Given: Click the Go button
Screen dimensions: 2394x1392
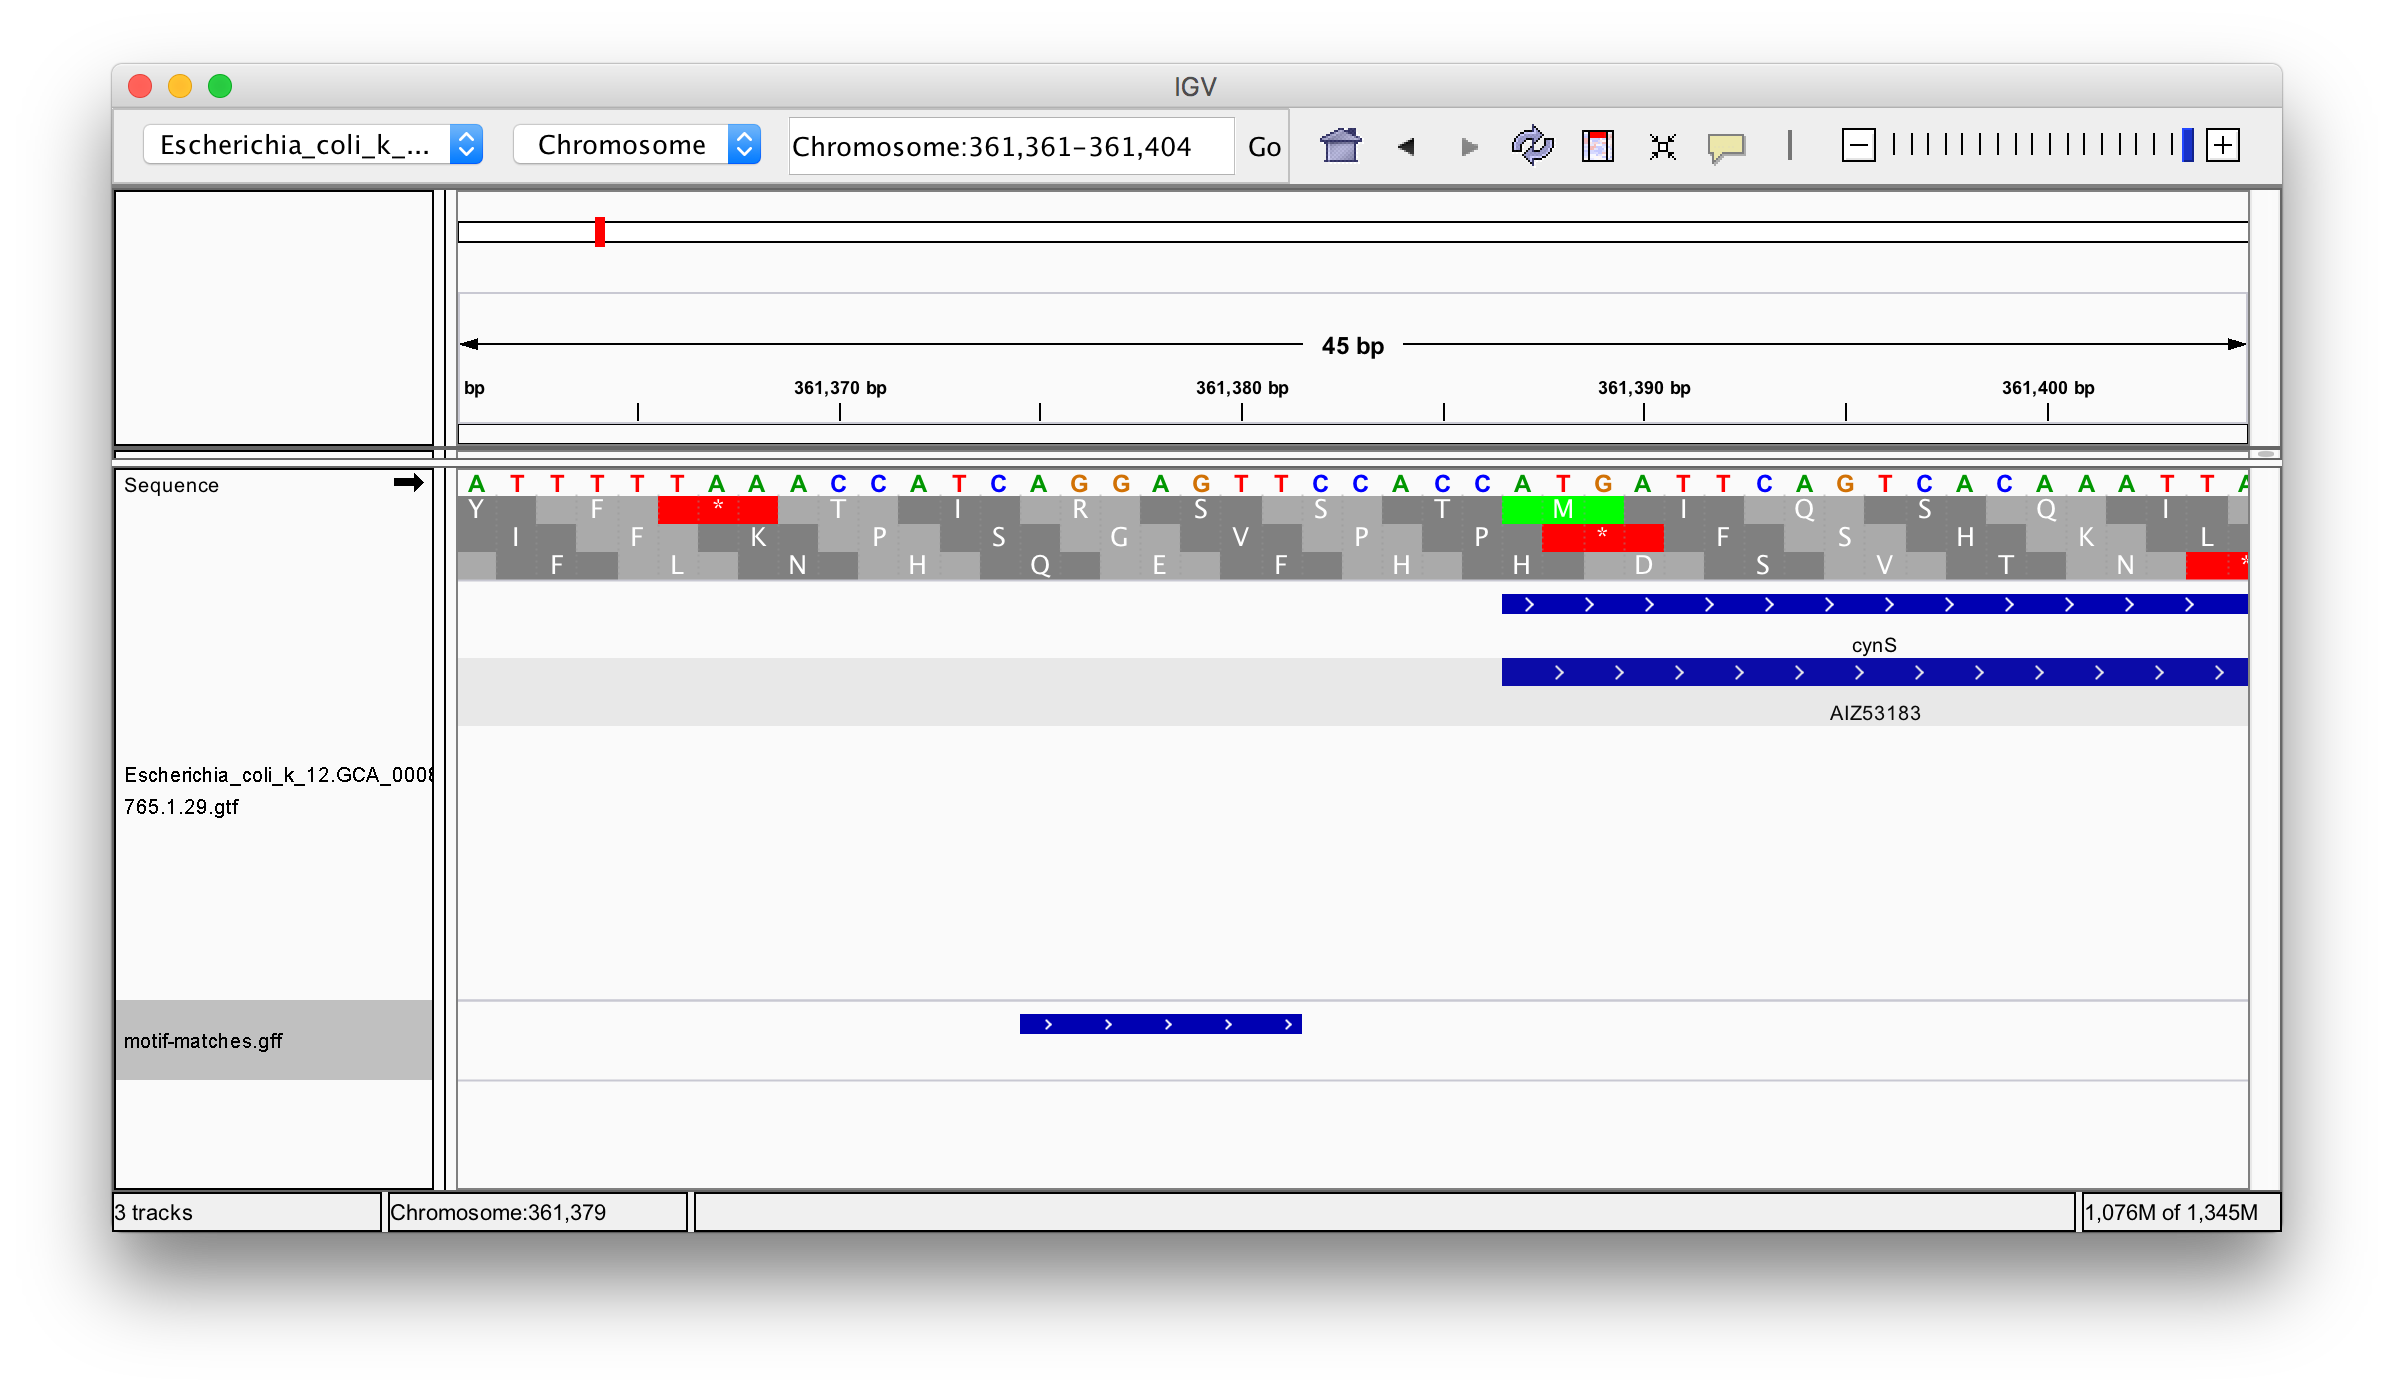Looking at the screenshot, I should (x=1264, y=147).
